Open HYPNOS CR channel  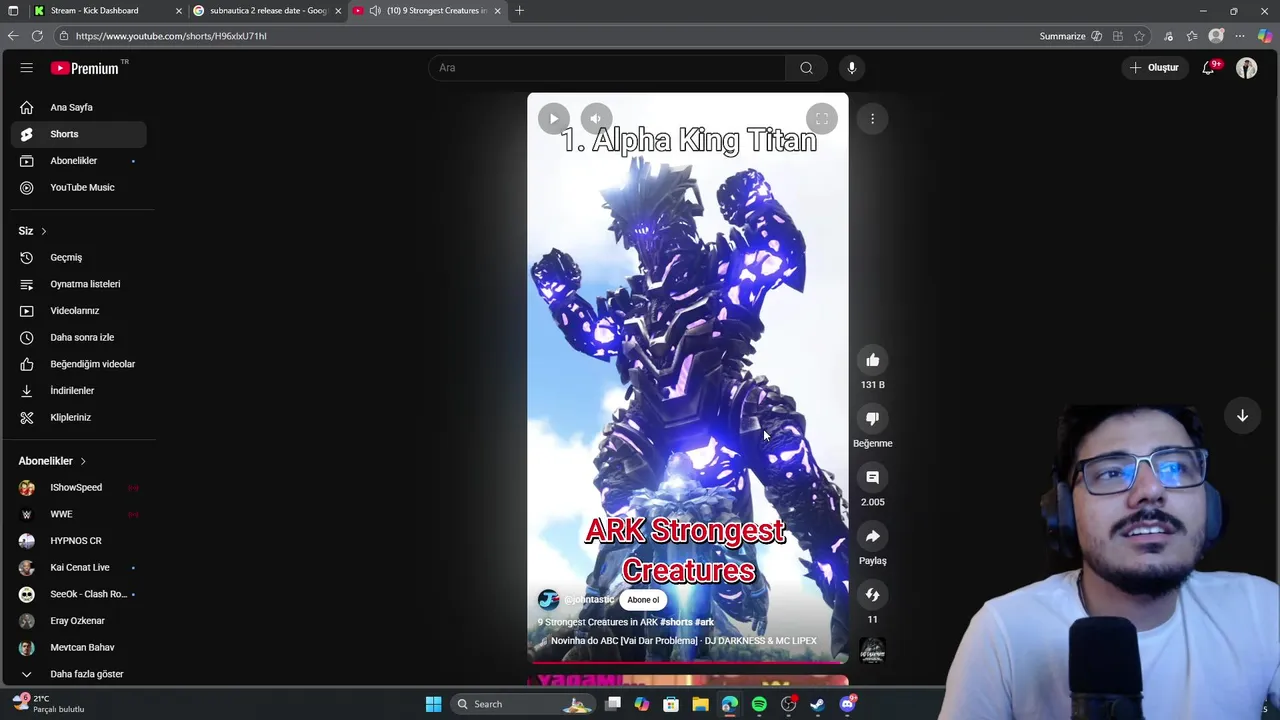click(x=78, y=541)
